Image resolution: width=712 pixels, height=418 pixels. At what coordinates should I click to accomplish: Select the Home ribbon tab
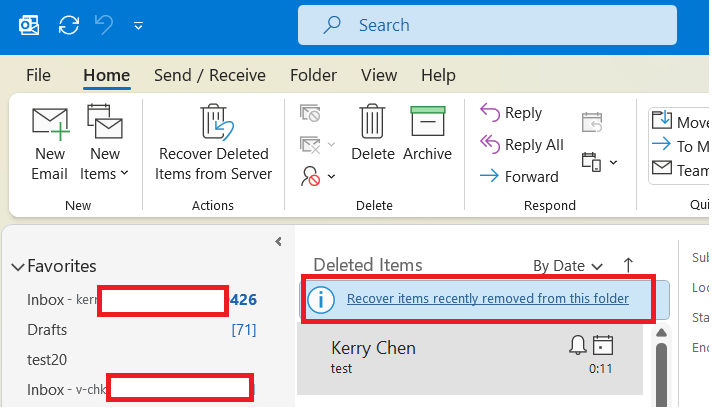107,75
